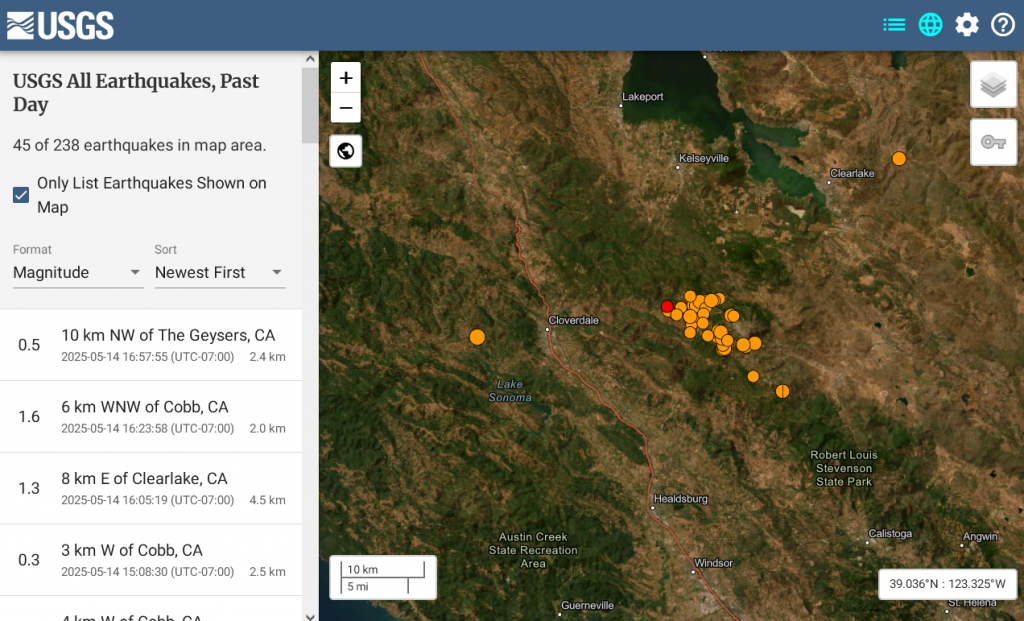Open the map layers button
The image size is (1024, 621).
coord(993,84)
